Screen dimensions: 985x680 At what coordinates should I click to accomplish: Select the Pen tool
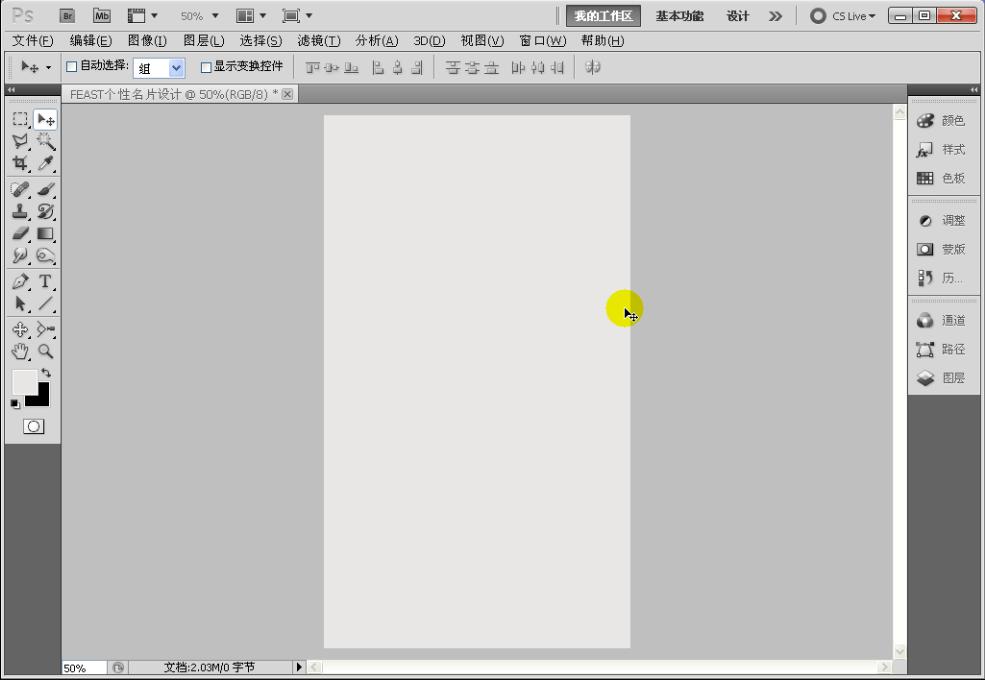point(21,281)
